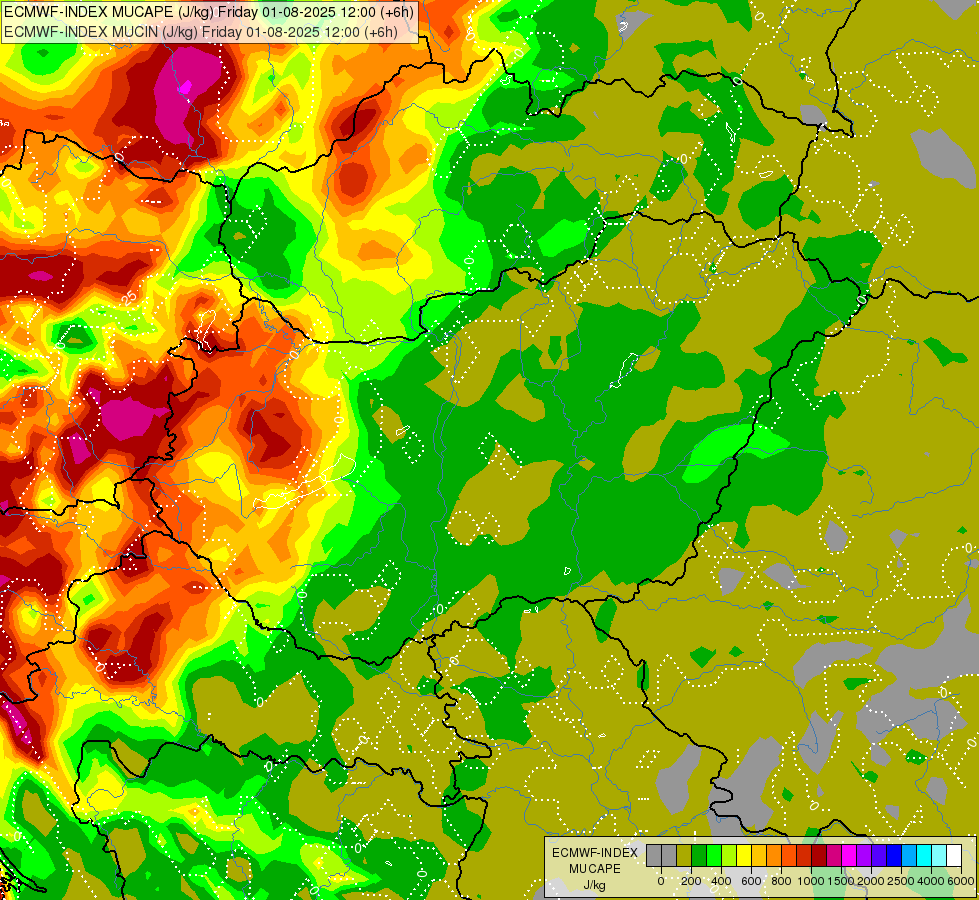Click the ECMWF-INDEX MUCAPE title line
This screenshot has width=979, height=900.
point(209,12)
